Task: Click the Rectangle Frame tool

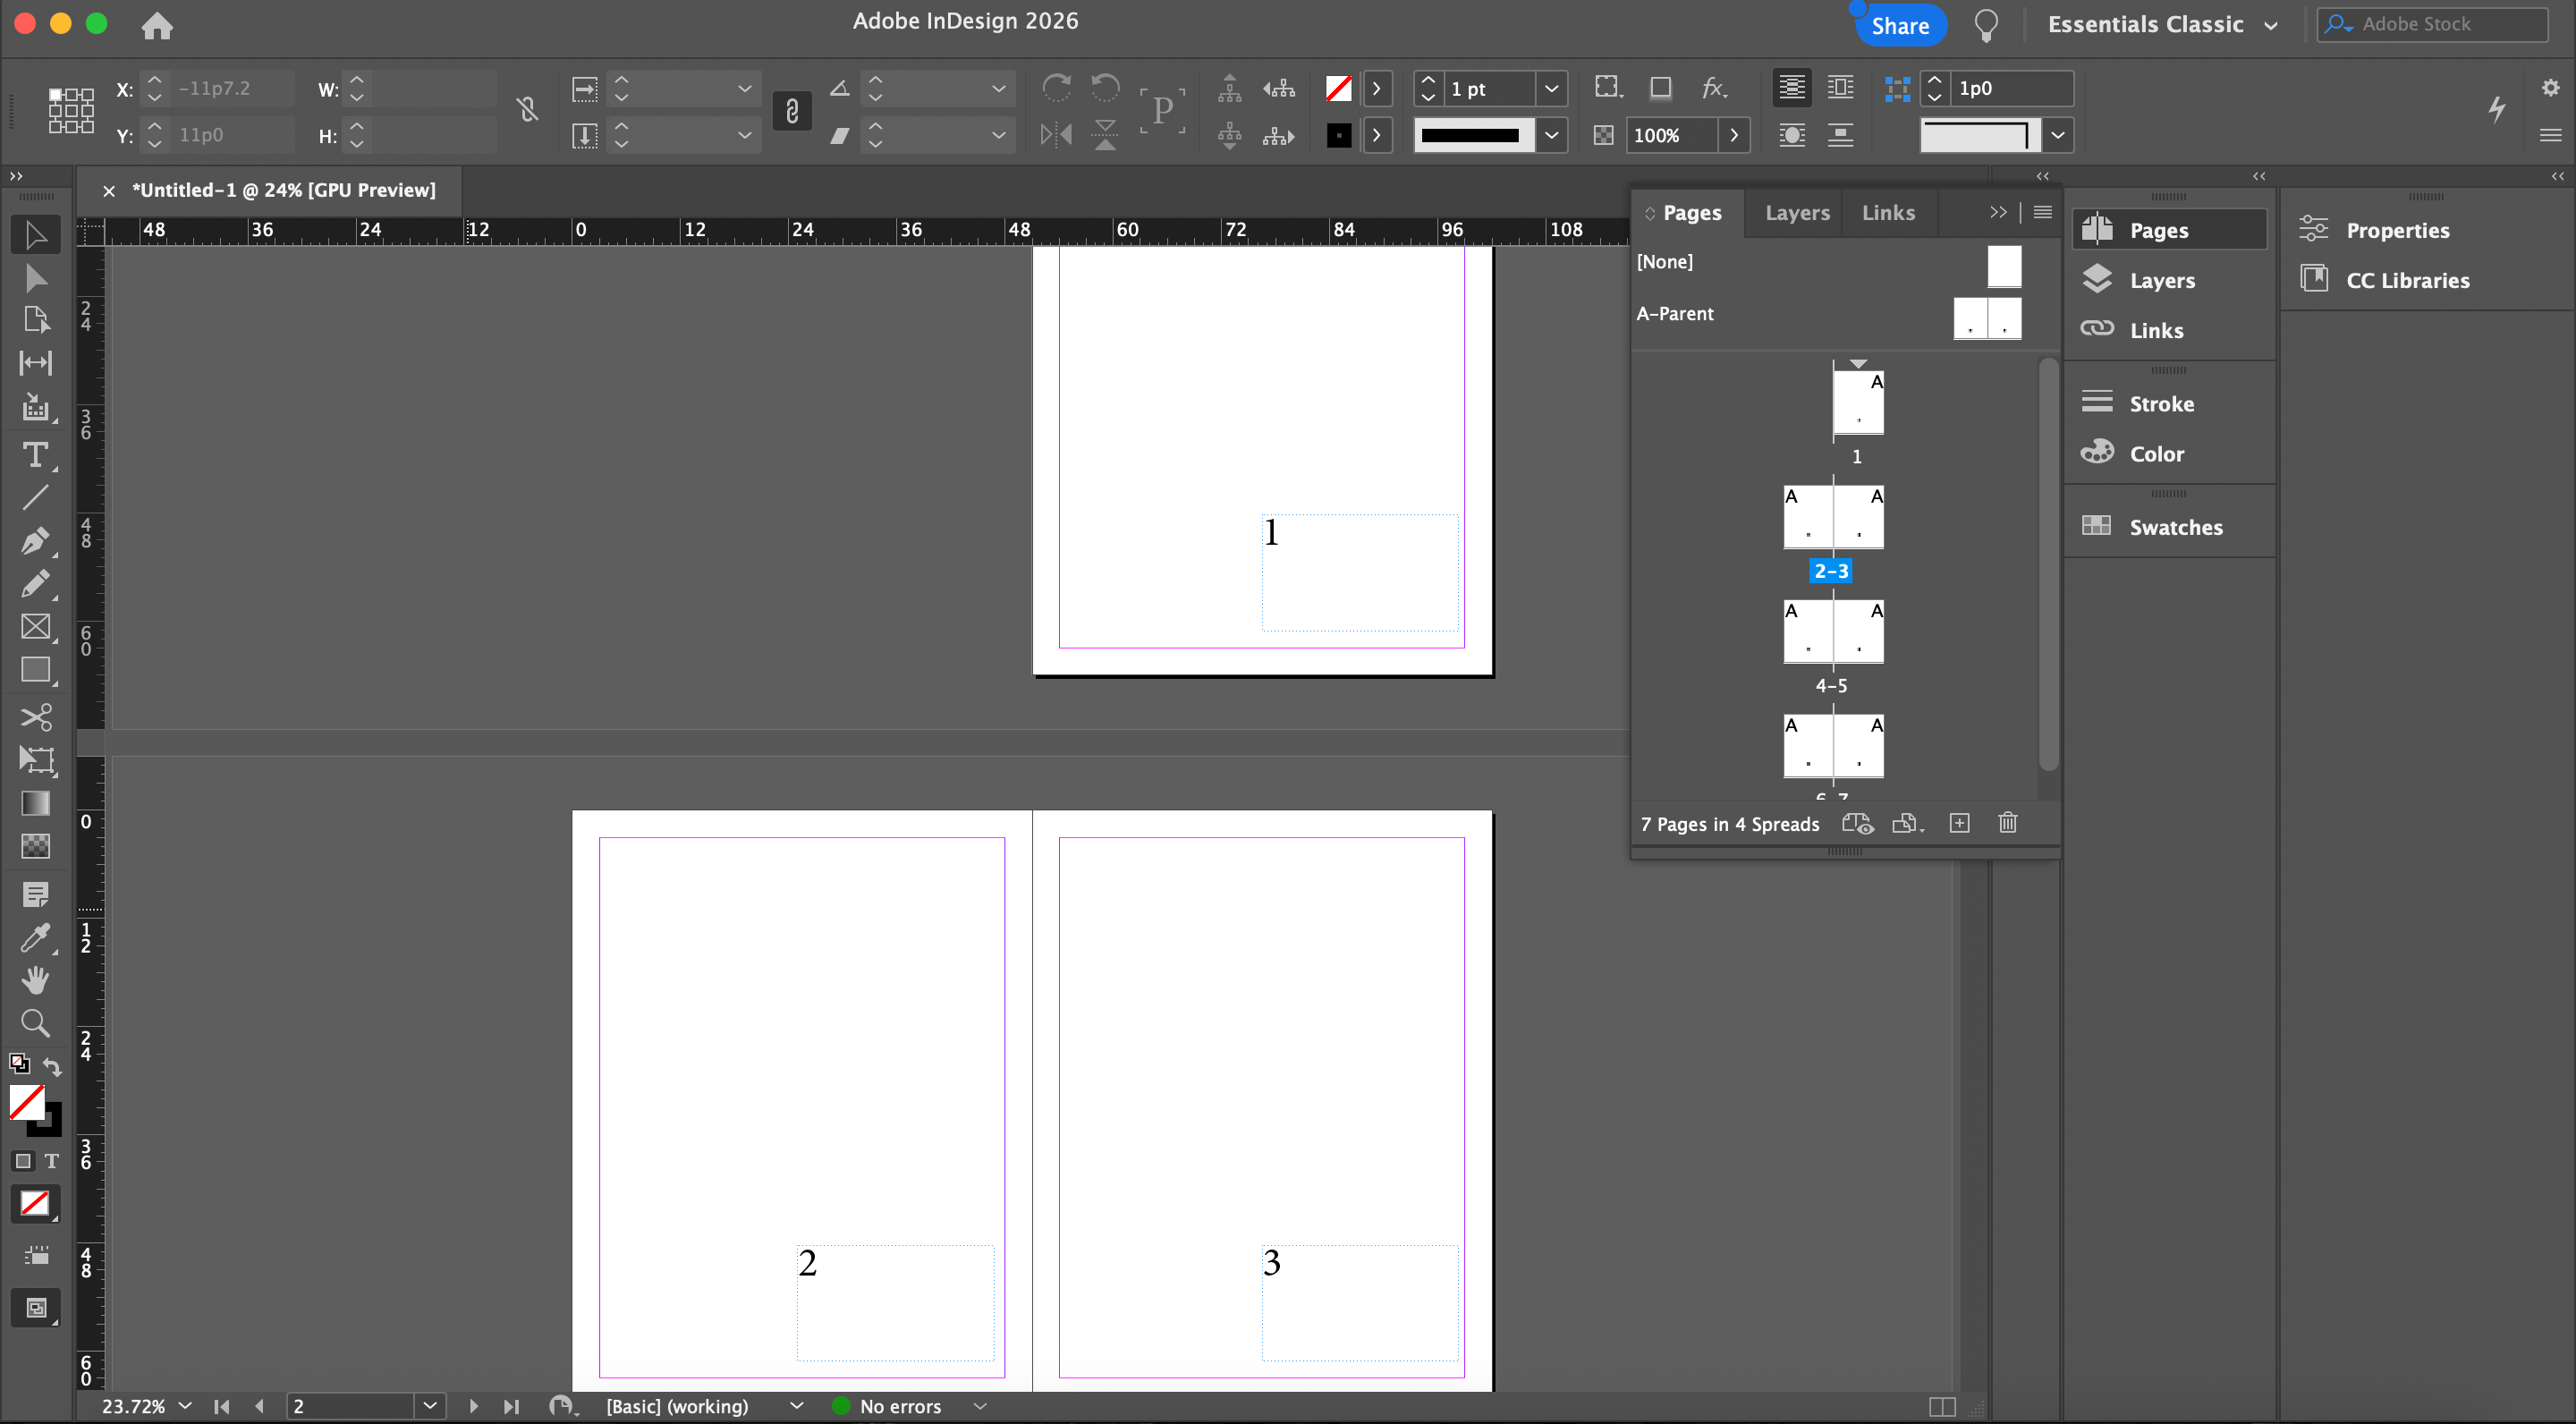Action: click(35, 627)
